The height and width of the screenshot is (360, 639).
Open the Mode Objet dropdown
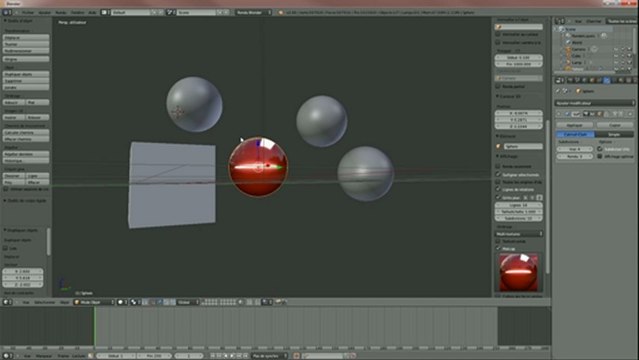(94, 302)
